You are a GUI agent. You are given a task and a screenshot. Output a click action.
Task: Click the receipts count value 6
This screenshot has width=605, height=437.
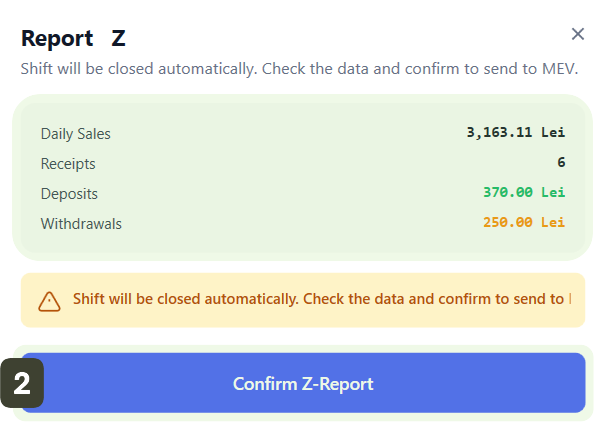pyautogui.click(x=561, y=162)
